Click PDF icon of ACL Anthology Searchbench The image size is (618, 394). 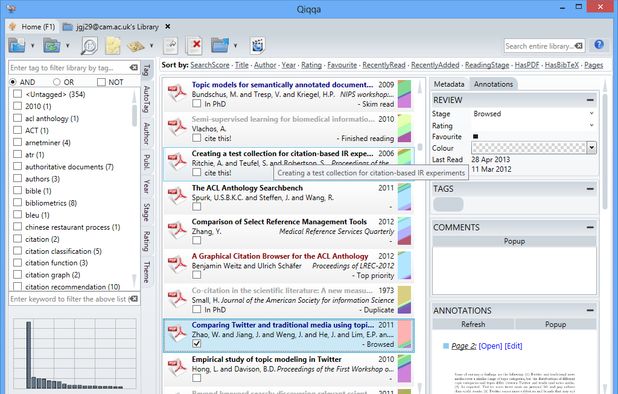177,196
